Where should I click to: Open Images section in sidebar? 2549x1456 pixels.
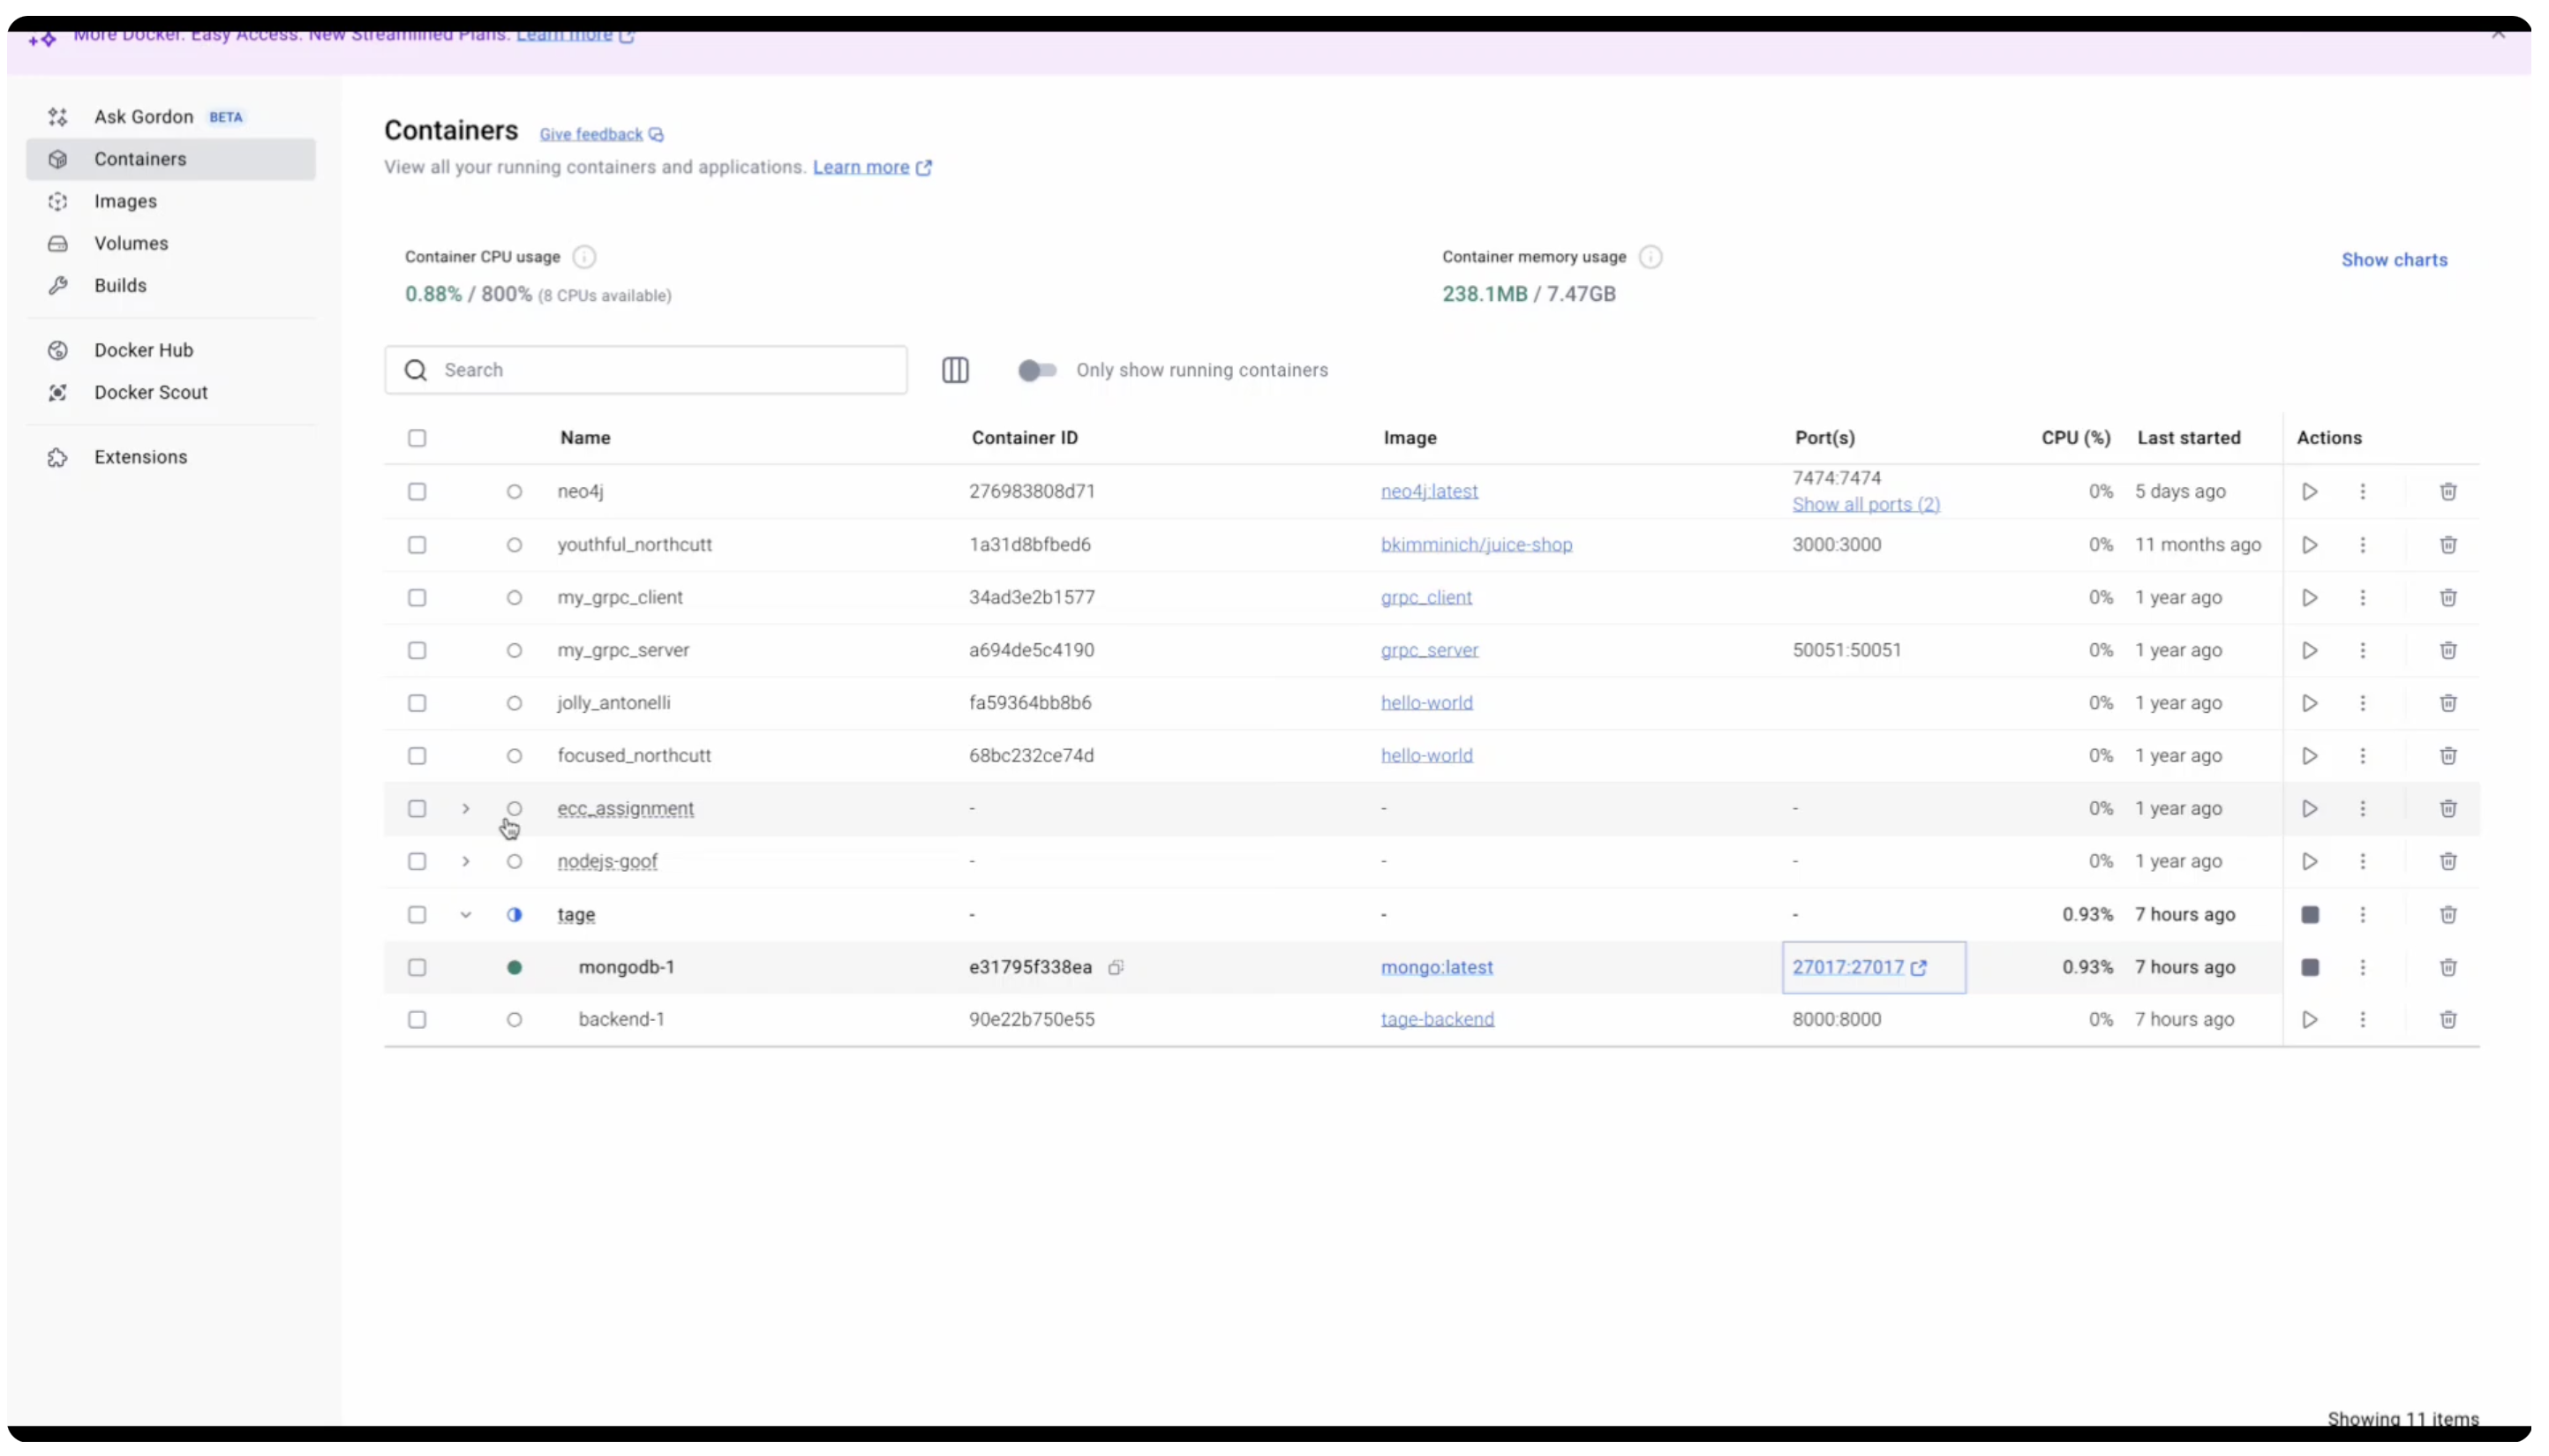(x=125, y=201)
